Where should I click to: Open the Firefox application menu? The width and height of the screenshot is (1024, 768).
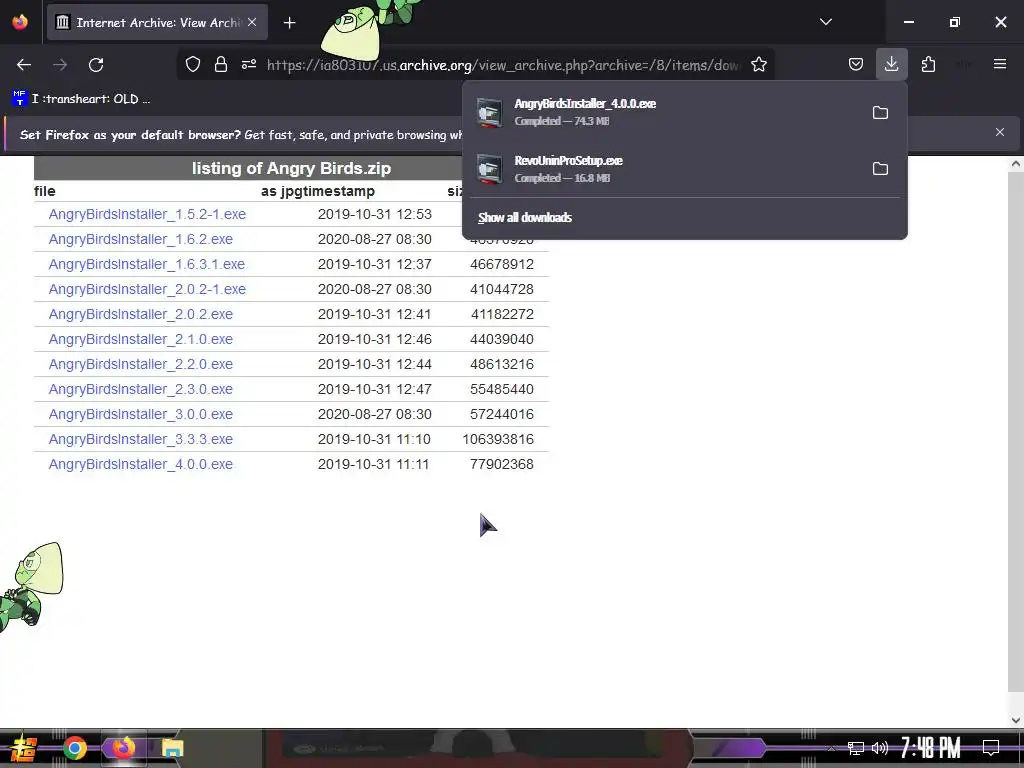pos(1000,64)
